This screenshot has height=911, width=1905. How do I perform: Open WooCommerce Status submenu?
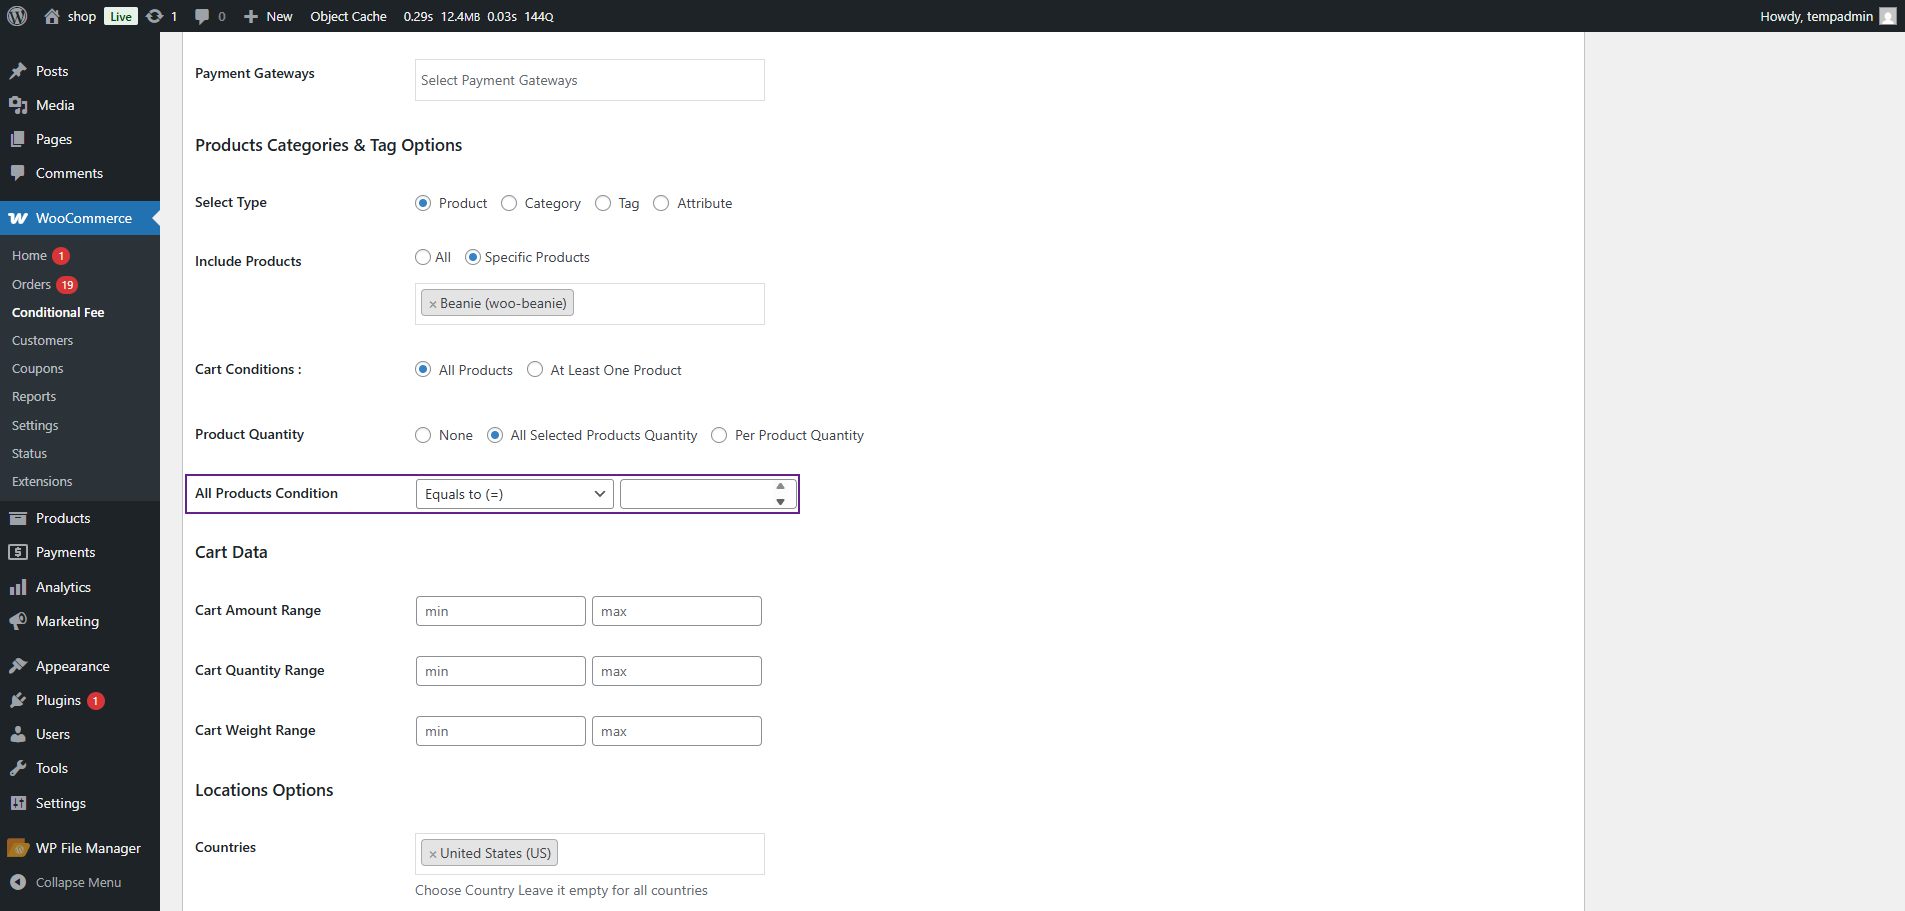[29, 453]
